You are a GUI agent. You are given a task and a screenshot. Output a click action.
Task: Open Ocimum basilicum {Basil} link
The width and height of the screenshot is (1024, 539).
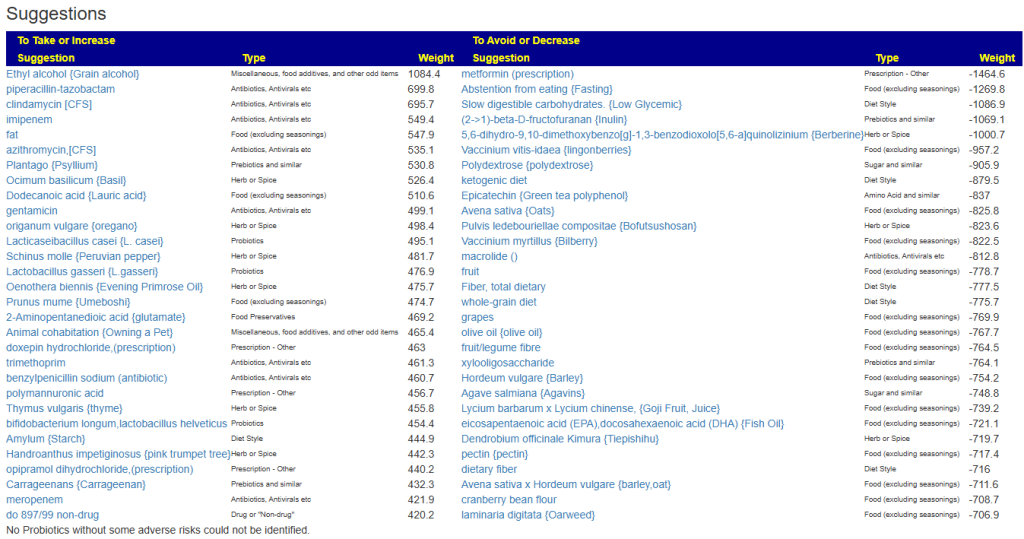66,180
